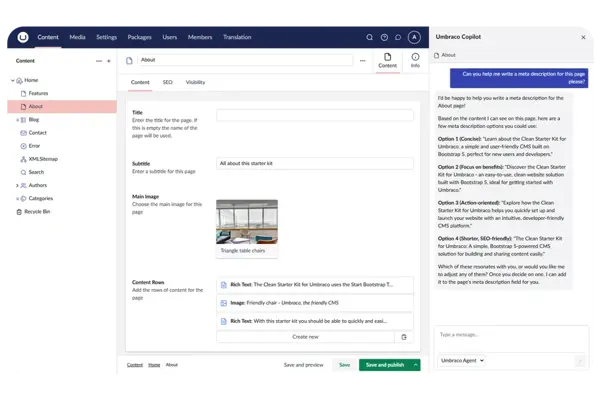Open clipboard paste icon beside Create new
This screenshot has width=600, height=401.
pos(404,337)
